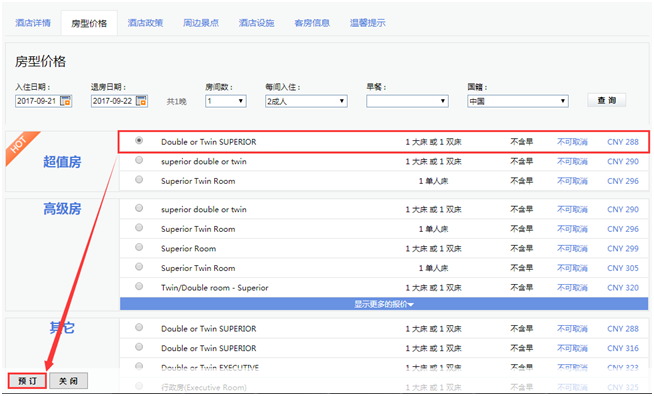
Task: Click 不可取消 link in Superior Room row
Action: pyautogui.click(x=572, y=249)
